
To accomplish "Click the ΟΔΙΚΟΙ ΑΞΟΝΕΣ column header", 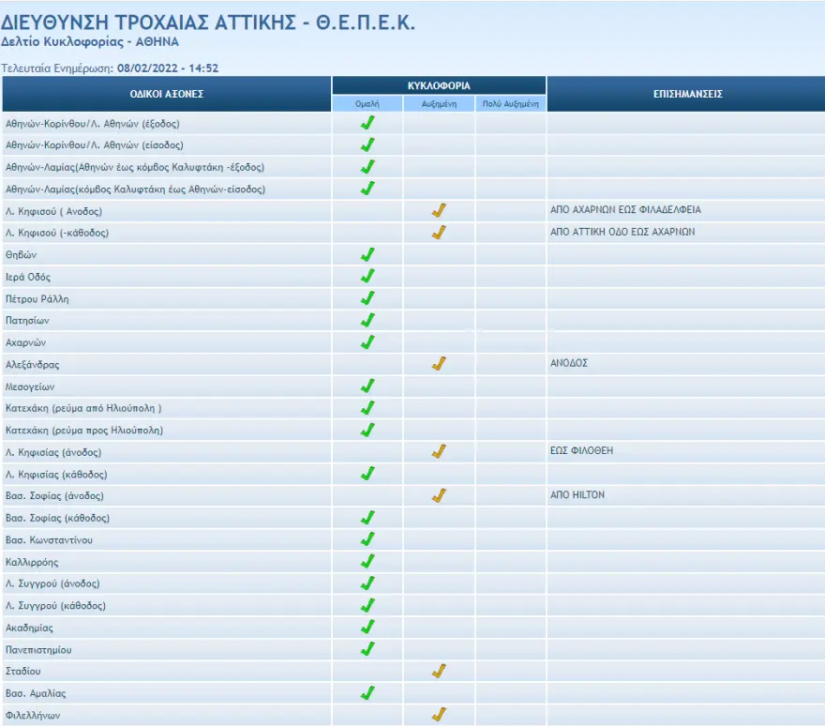I will [167, 94].
